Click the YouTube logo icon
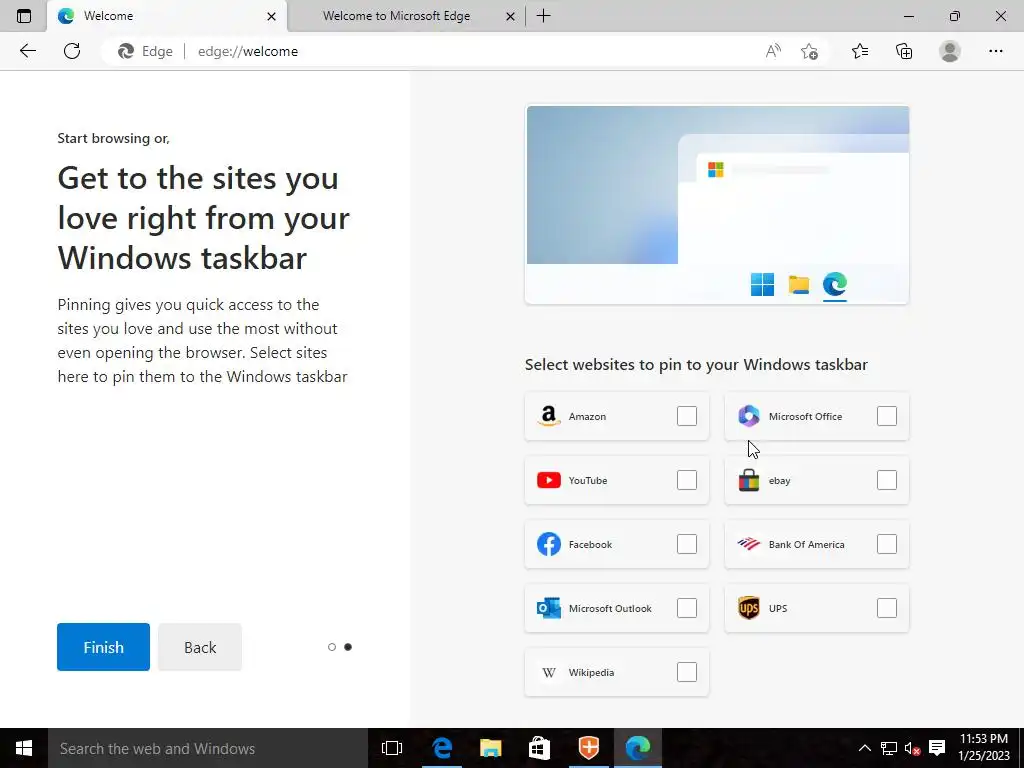1024x768 pixels. (549, 480)
